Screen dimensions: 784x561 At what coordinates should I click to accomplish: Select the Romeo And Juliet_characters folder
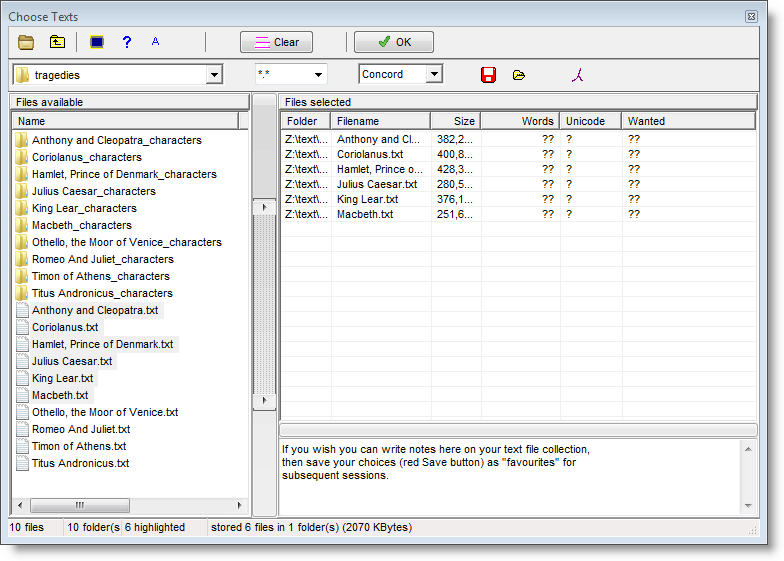(94, 259)
